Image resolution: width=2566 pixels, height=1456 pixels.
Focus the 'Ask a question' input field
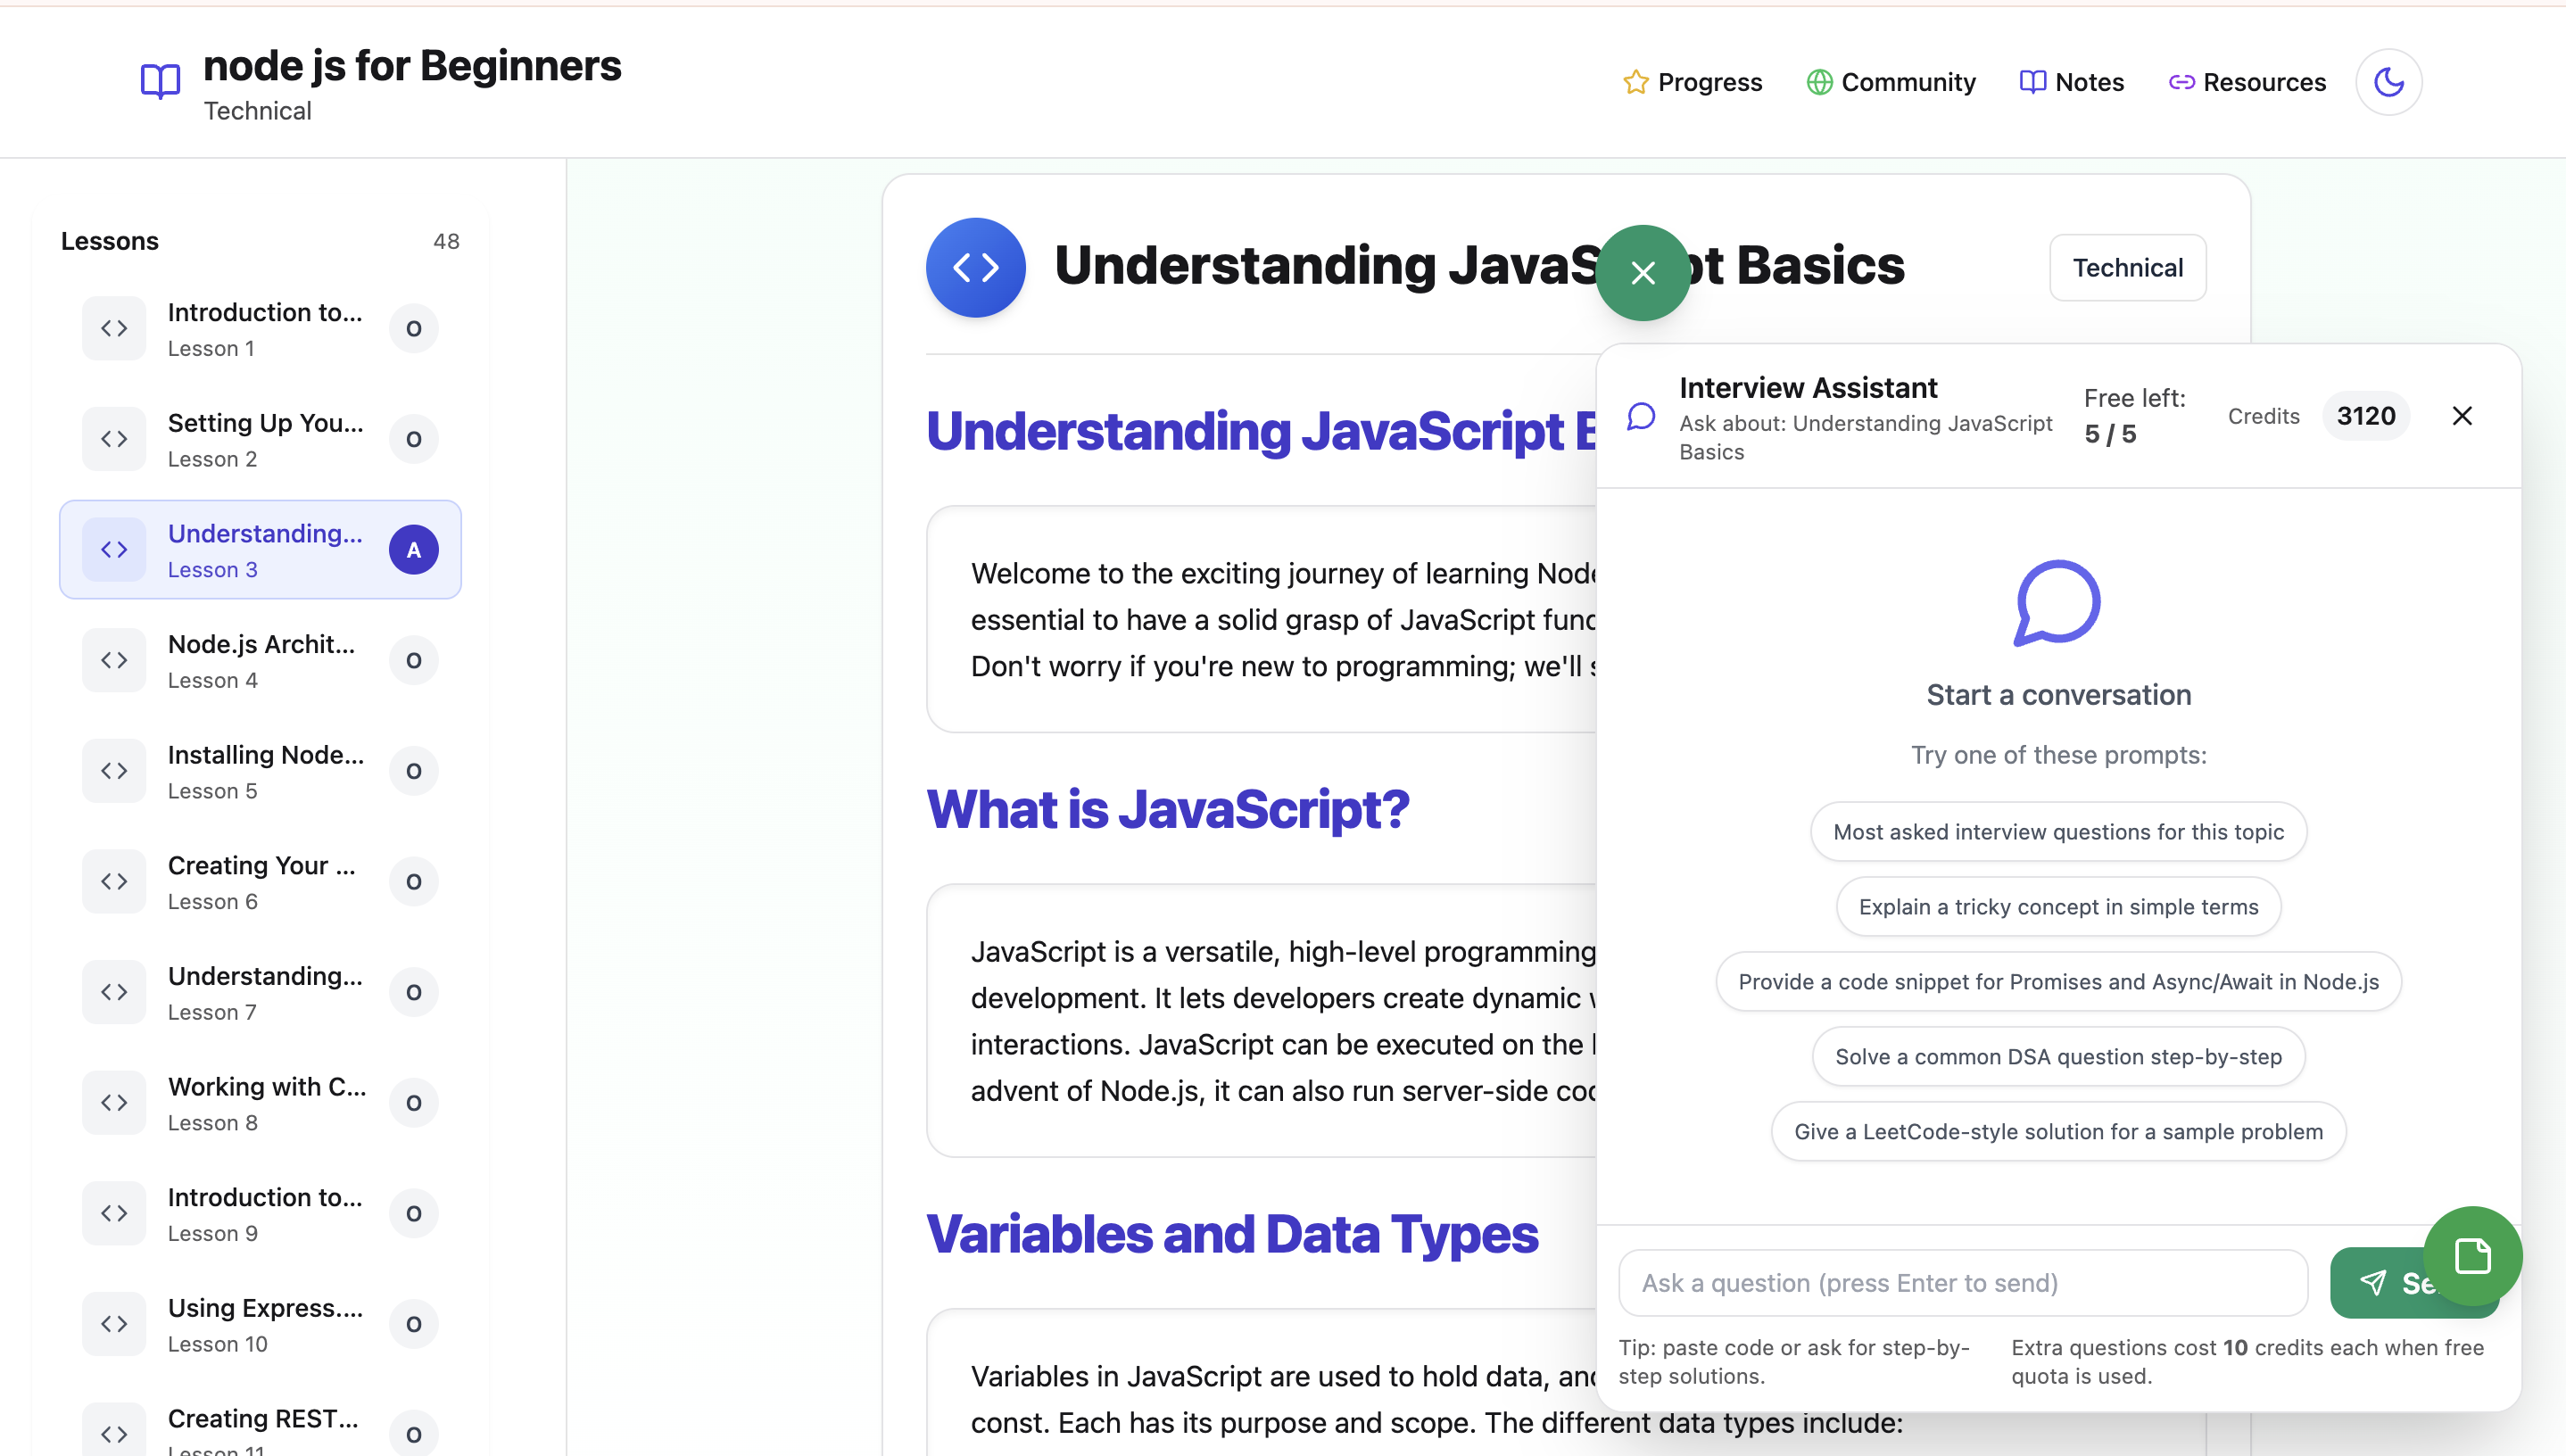(1962, 1283)
